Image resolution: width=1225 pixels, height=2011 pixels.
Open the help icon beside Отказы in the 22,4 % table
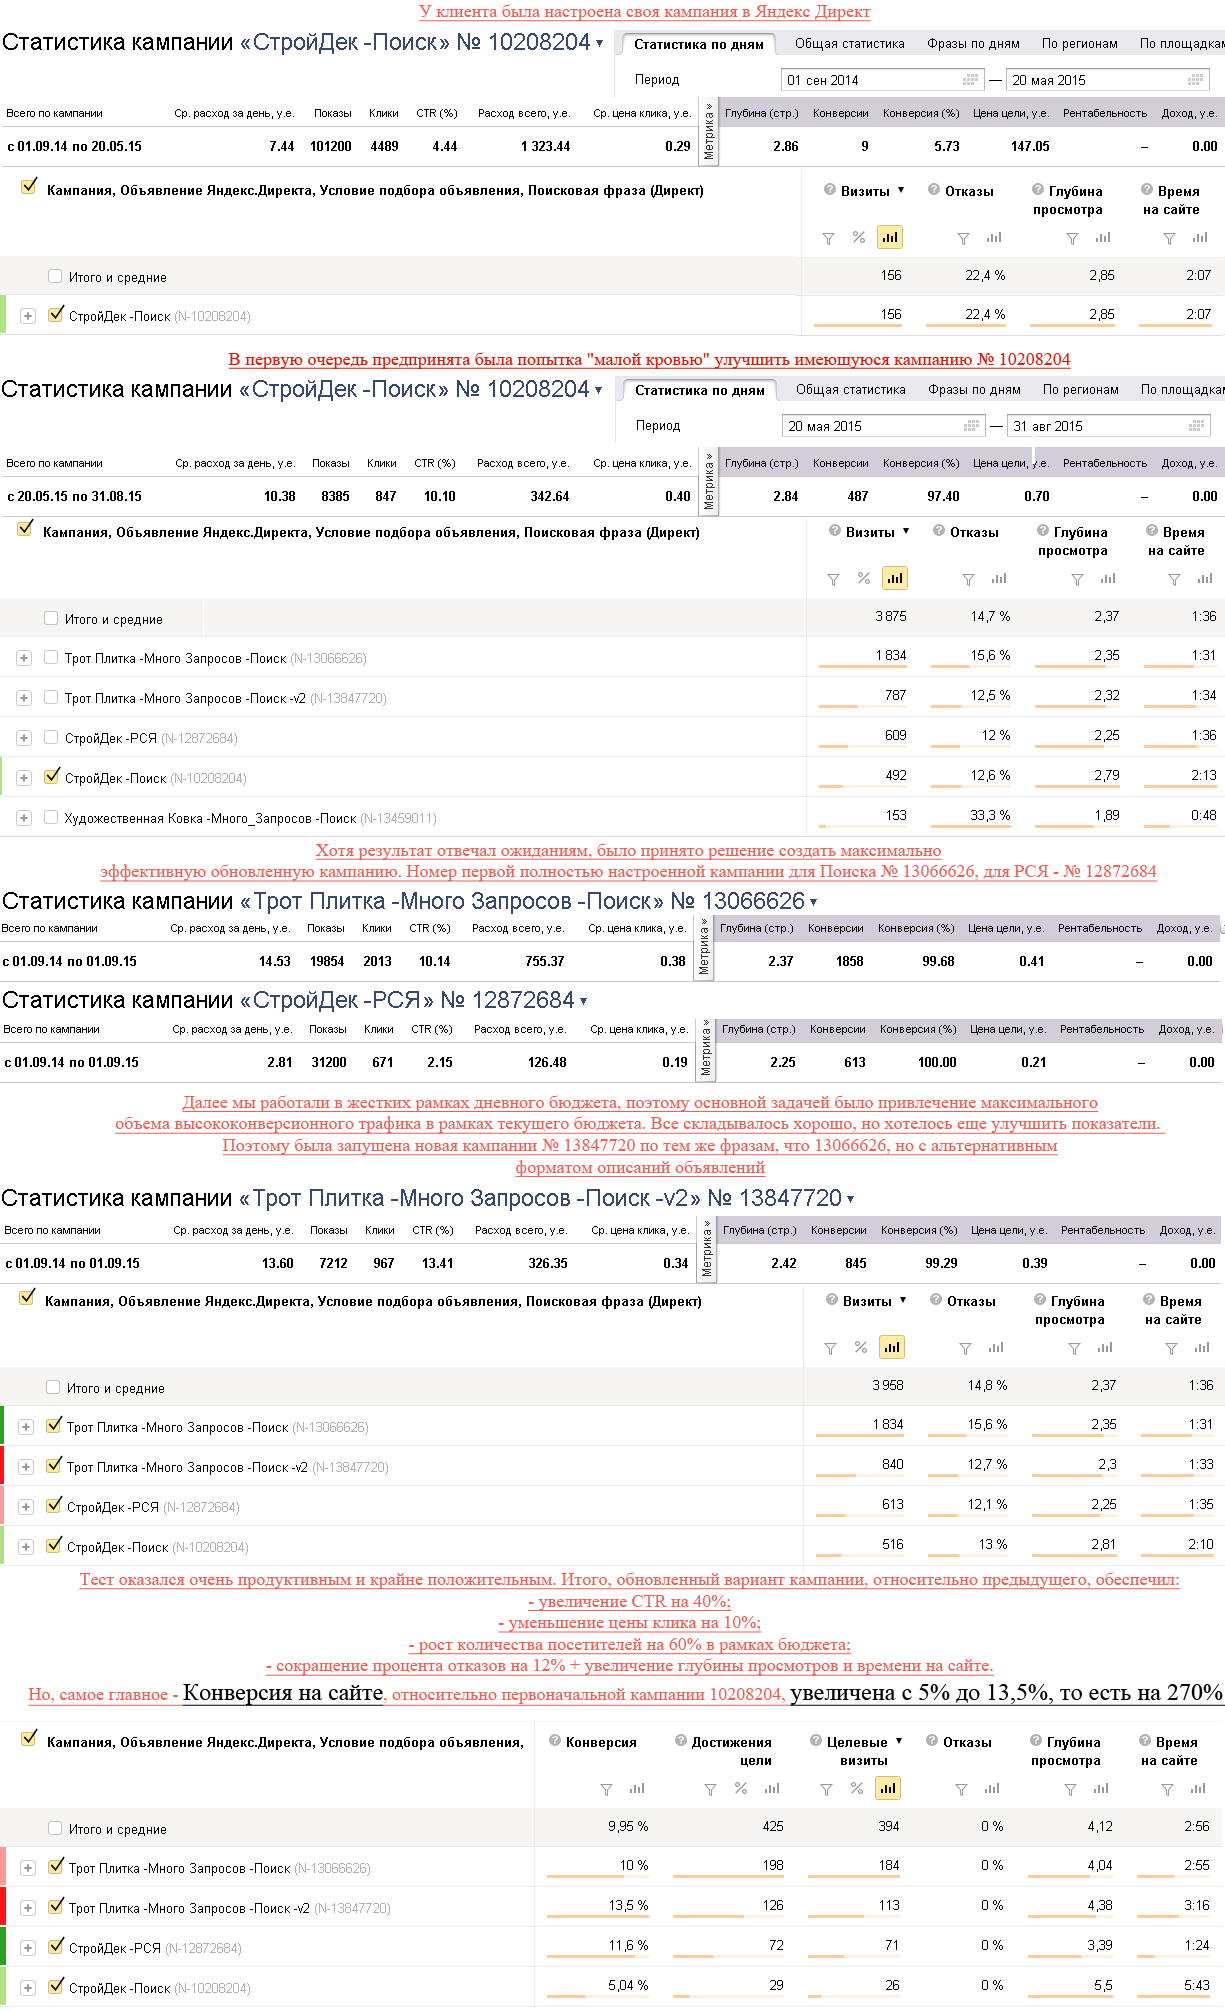point(934,190)
